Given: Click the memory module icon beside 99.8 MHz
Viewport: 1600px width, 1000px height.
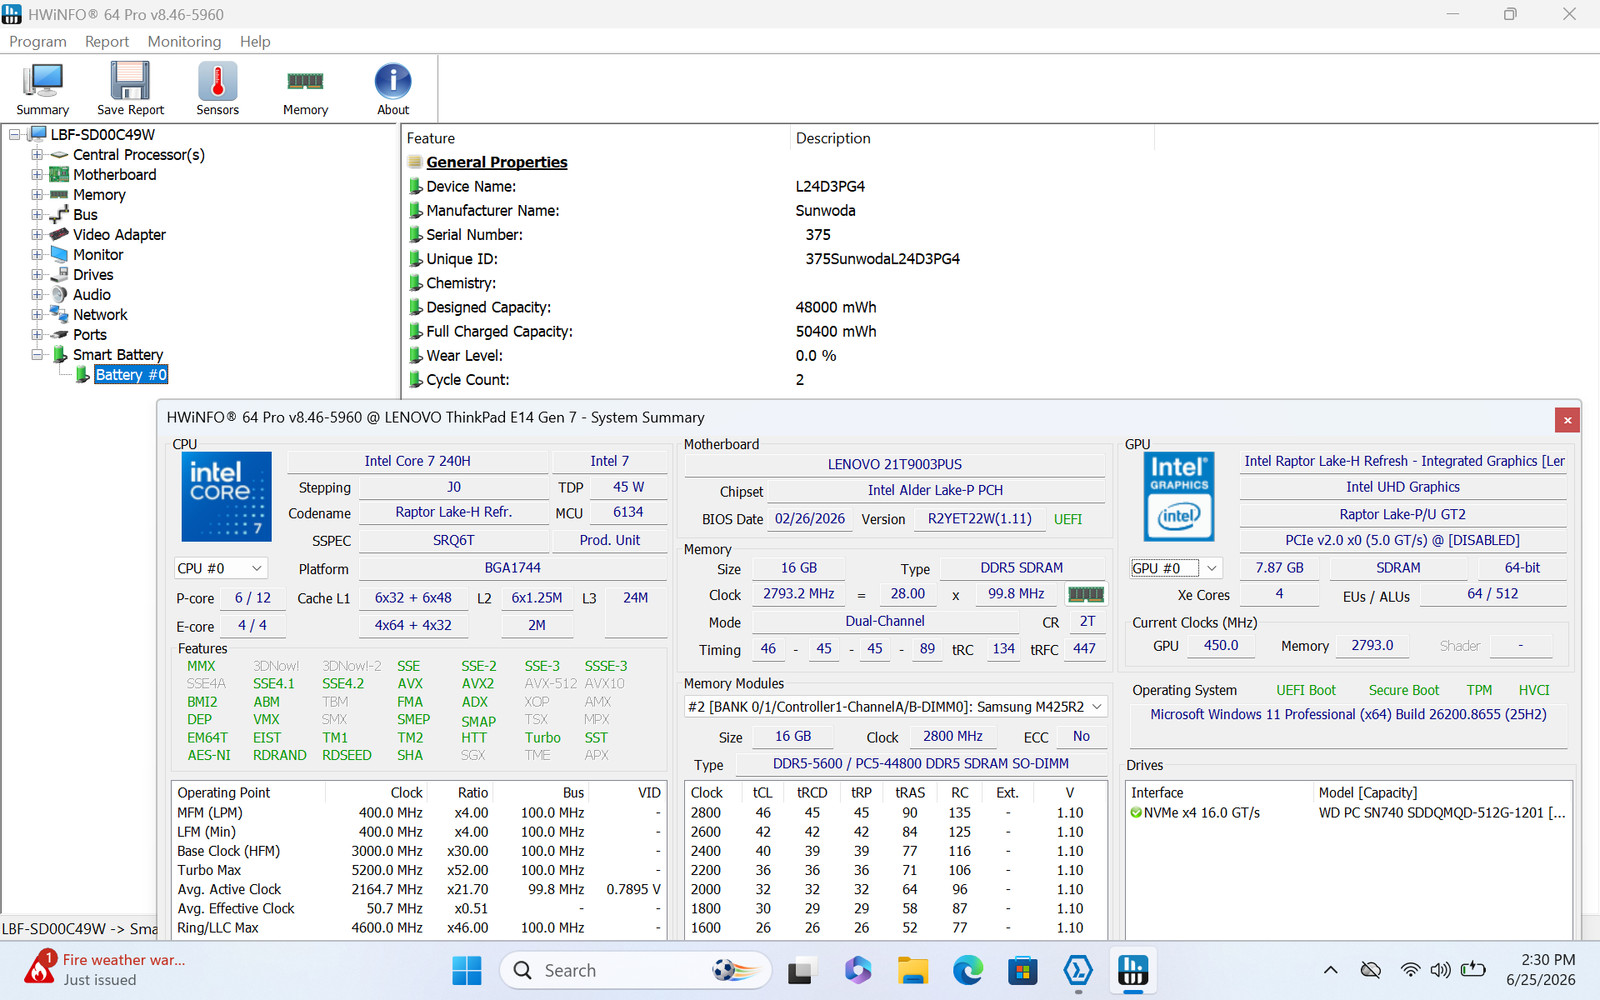Looking at the screenshot, I should [1086, 594].
